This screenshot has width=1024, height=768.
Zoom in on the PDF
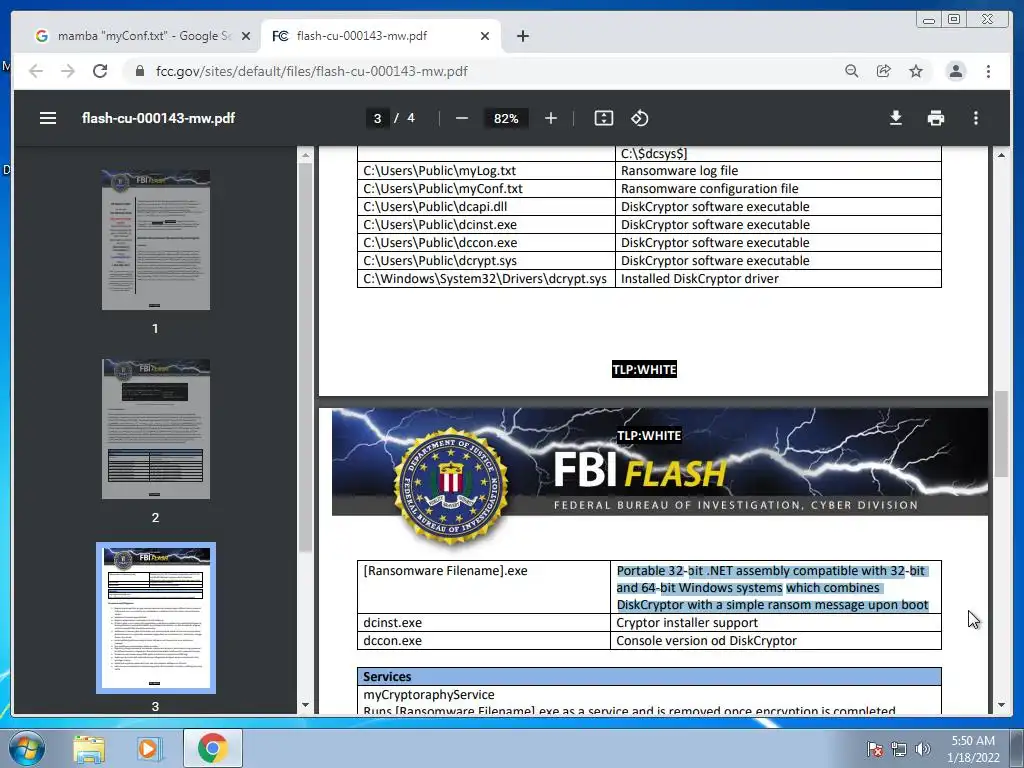click(551, 118)
